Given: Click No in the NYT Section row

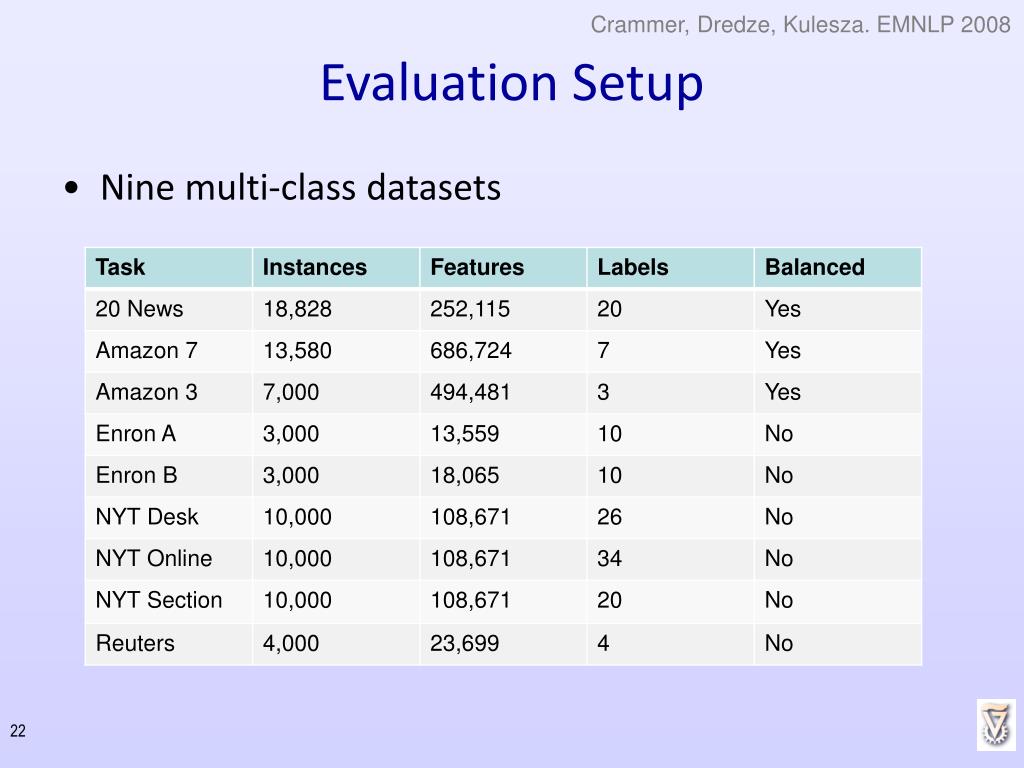Looking at the screenshot, I should point(779,600).
